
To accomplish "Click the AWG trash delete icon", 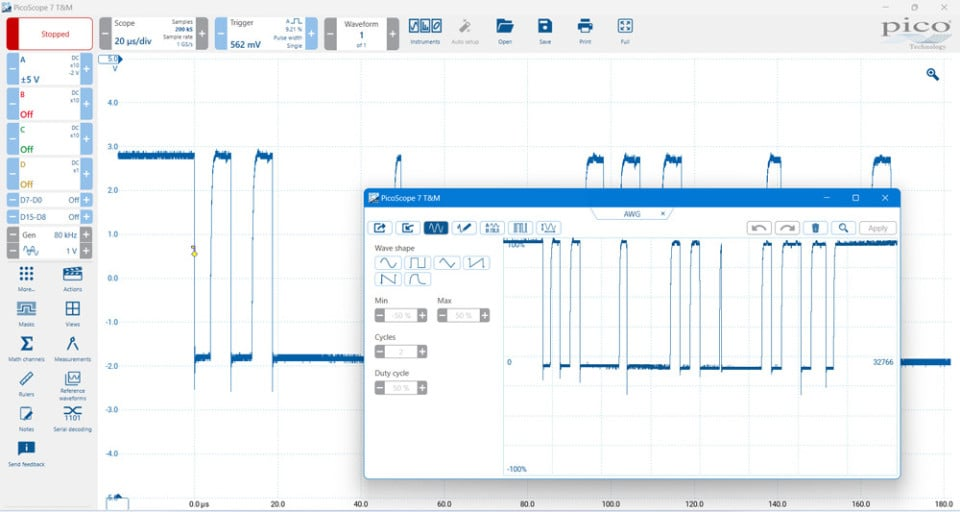I will (x=815, y=228).
